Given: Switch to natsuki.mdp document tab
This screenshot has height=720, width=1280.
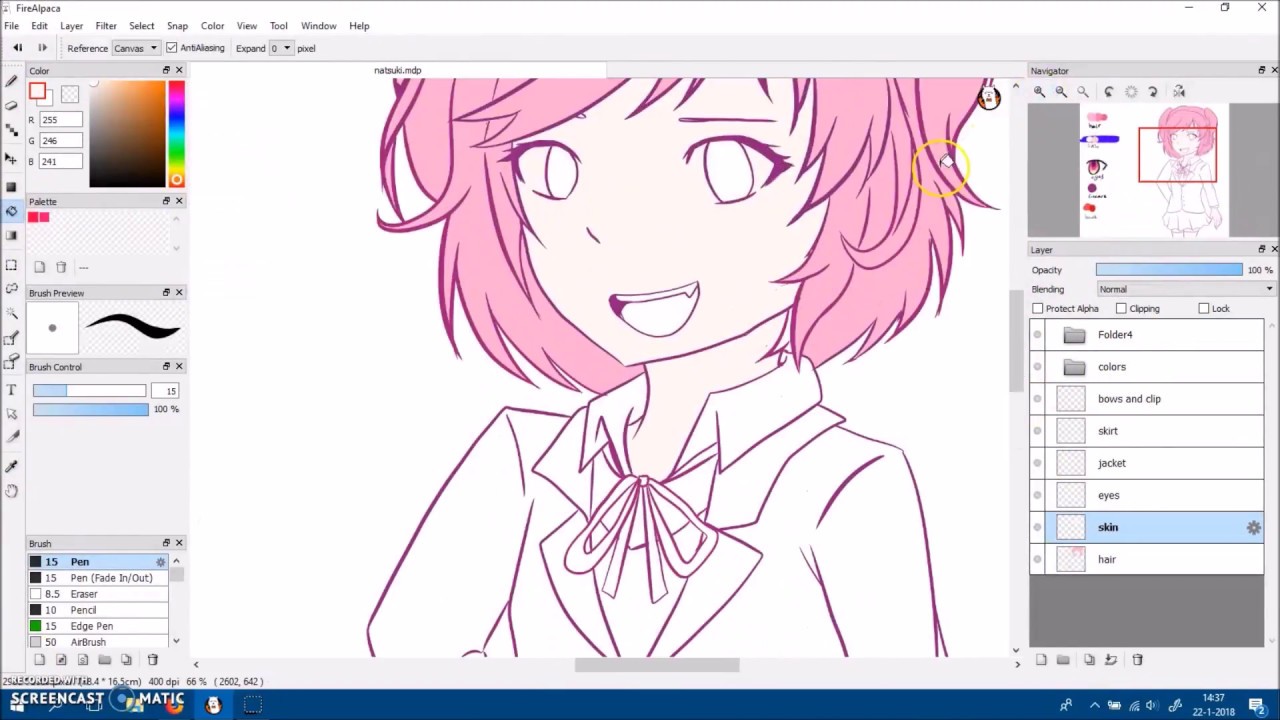Looking at the screenshot, I should pyautogui.click(x=398, y=71).
